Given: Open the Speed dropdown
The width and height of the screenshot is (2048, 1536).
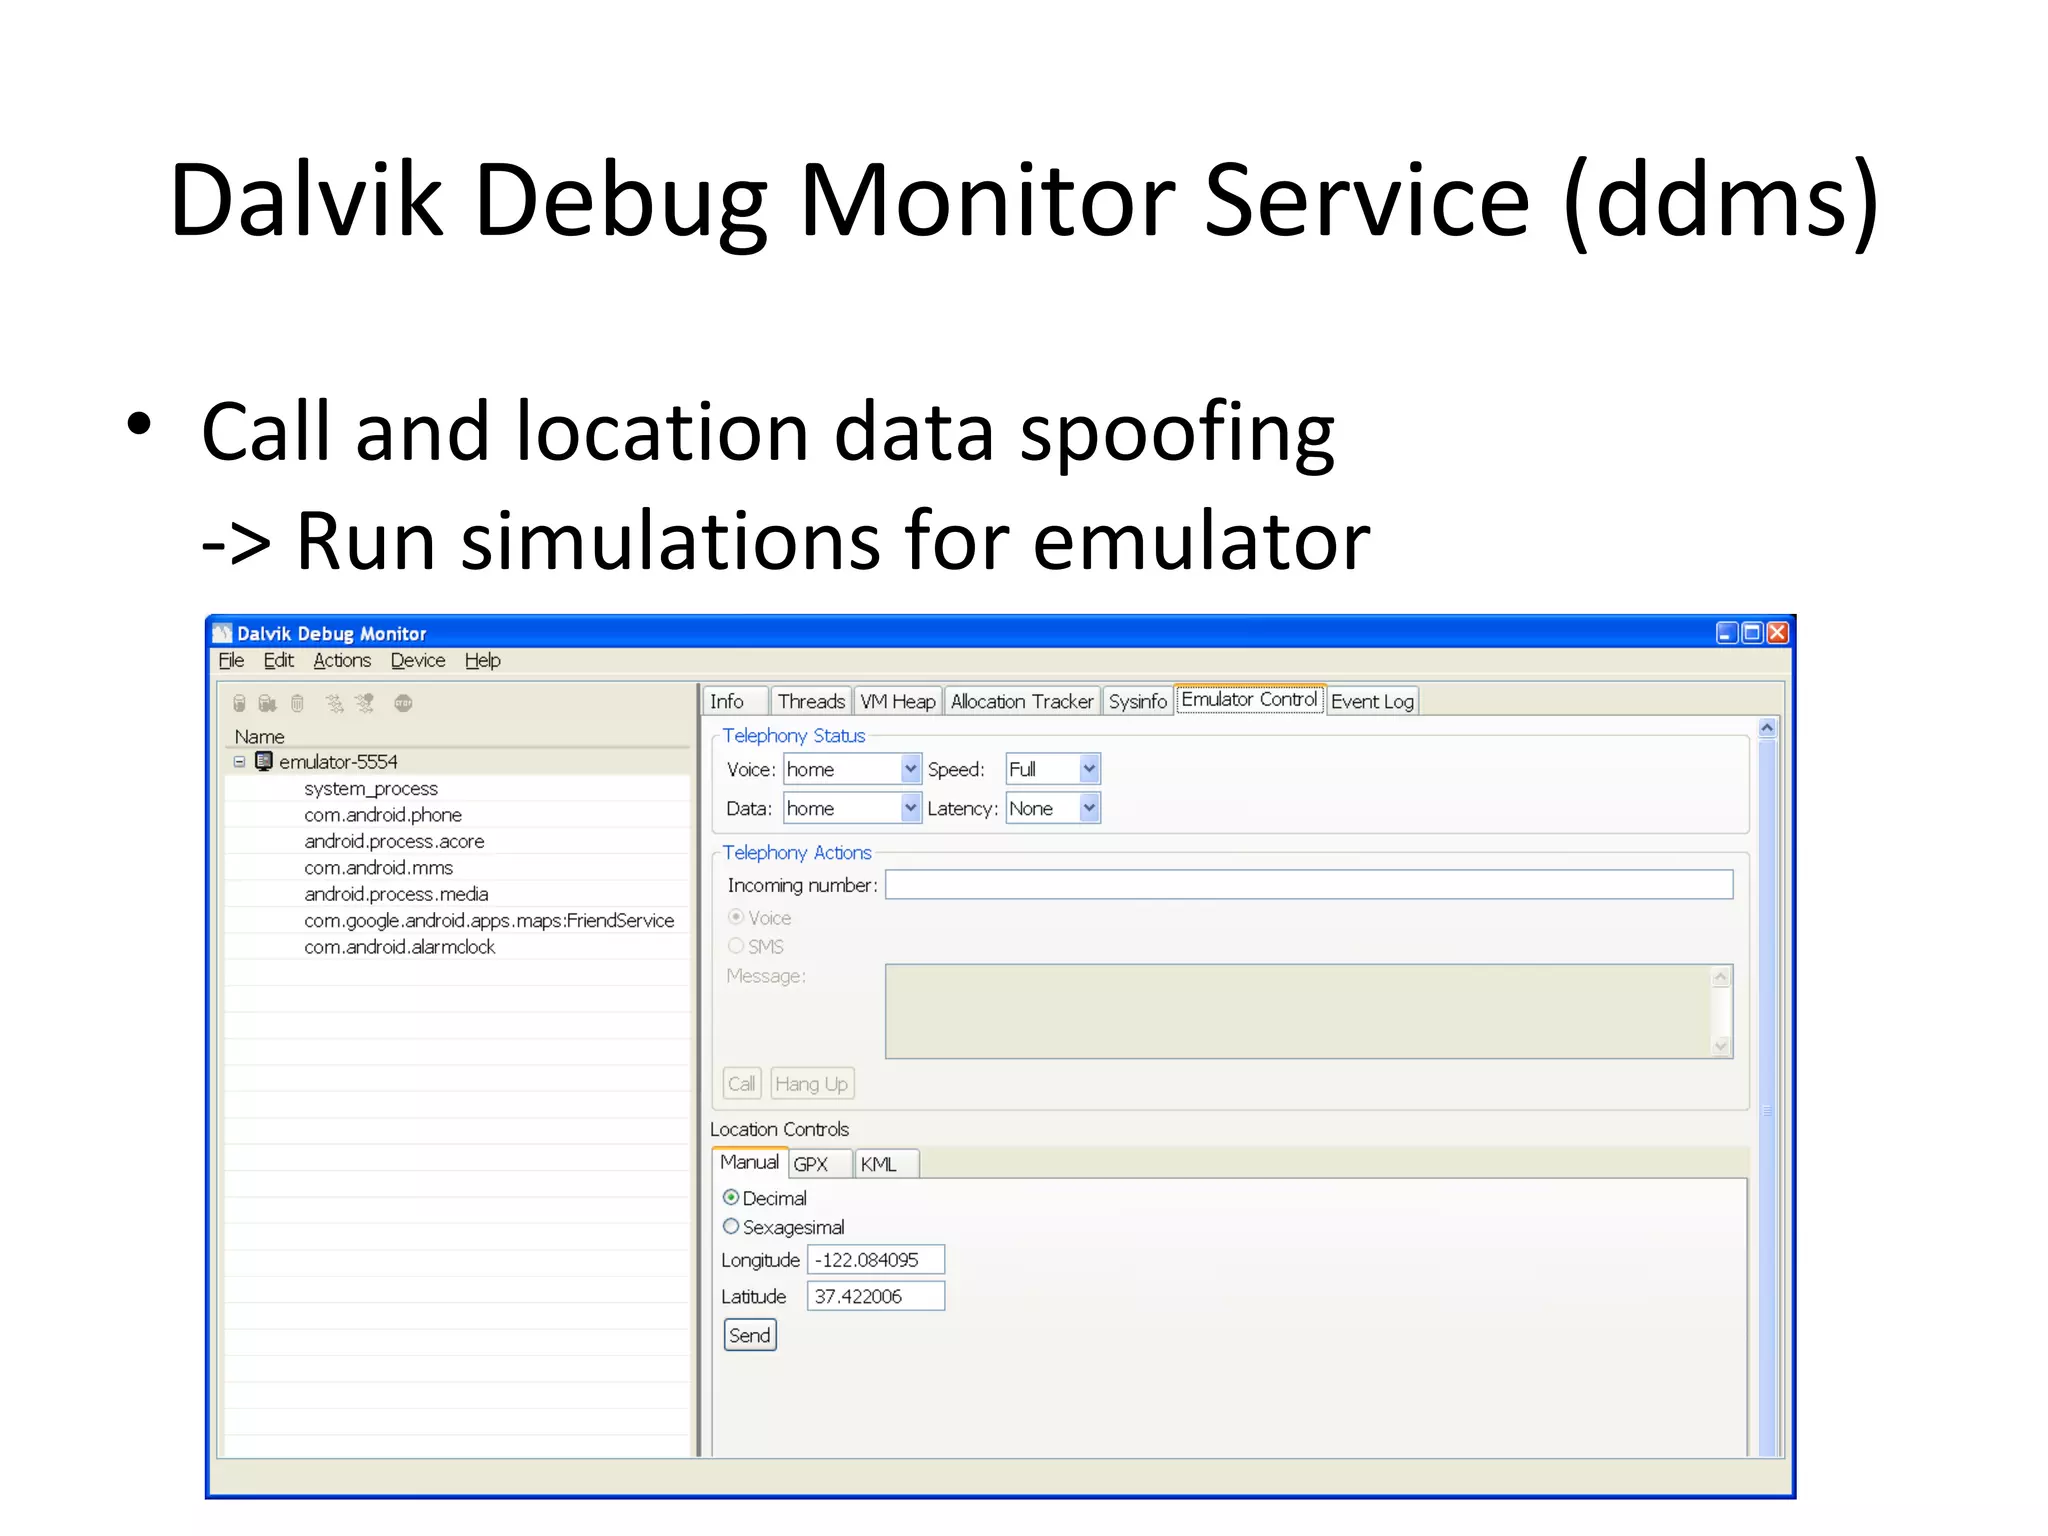Looking at the screenshot, I should coord(1053,769).
